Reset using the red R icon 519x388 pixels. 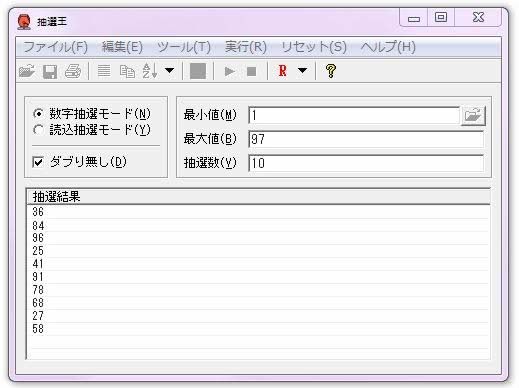point(282,71)
